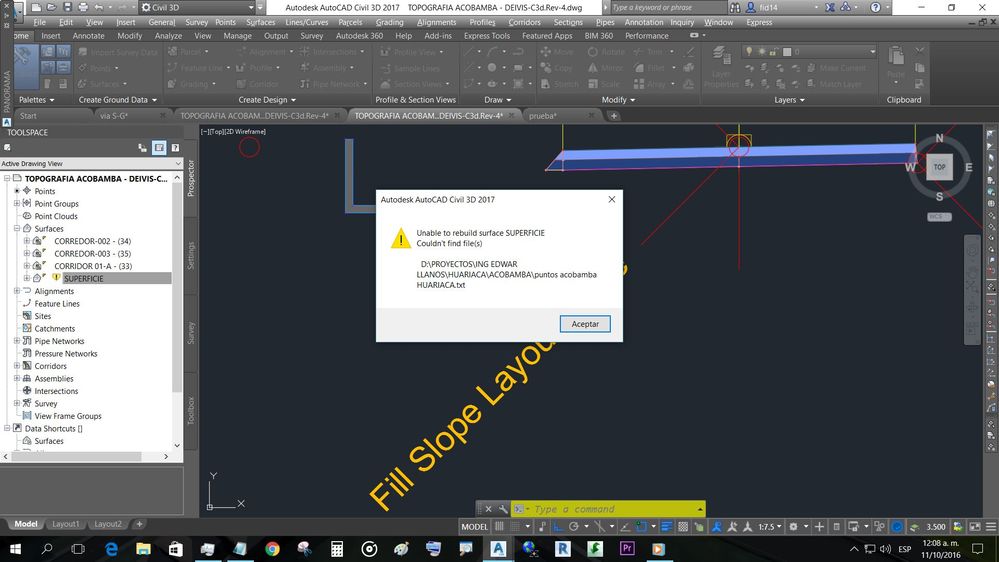The image size is (999, 562).
Task: Click the Undo arrow in quick access toolbar
Action: click(x=99, y=8)
